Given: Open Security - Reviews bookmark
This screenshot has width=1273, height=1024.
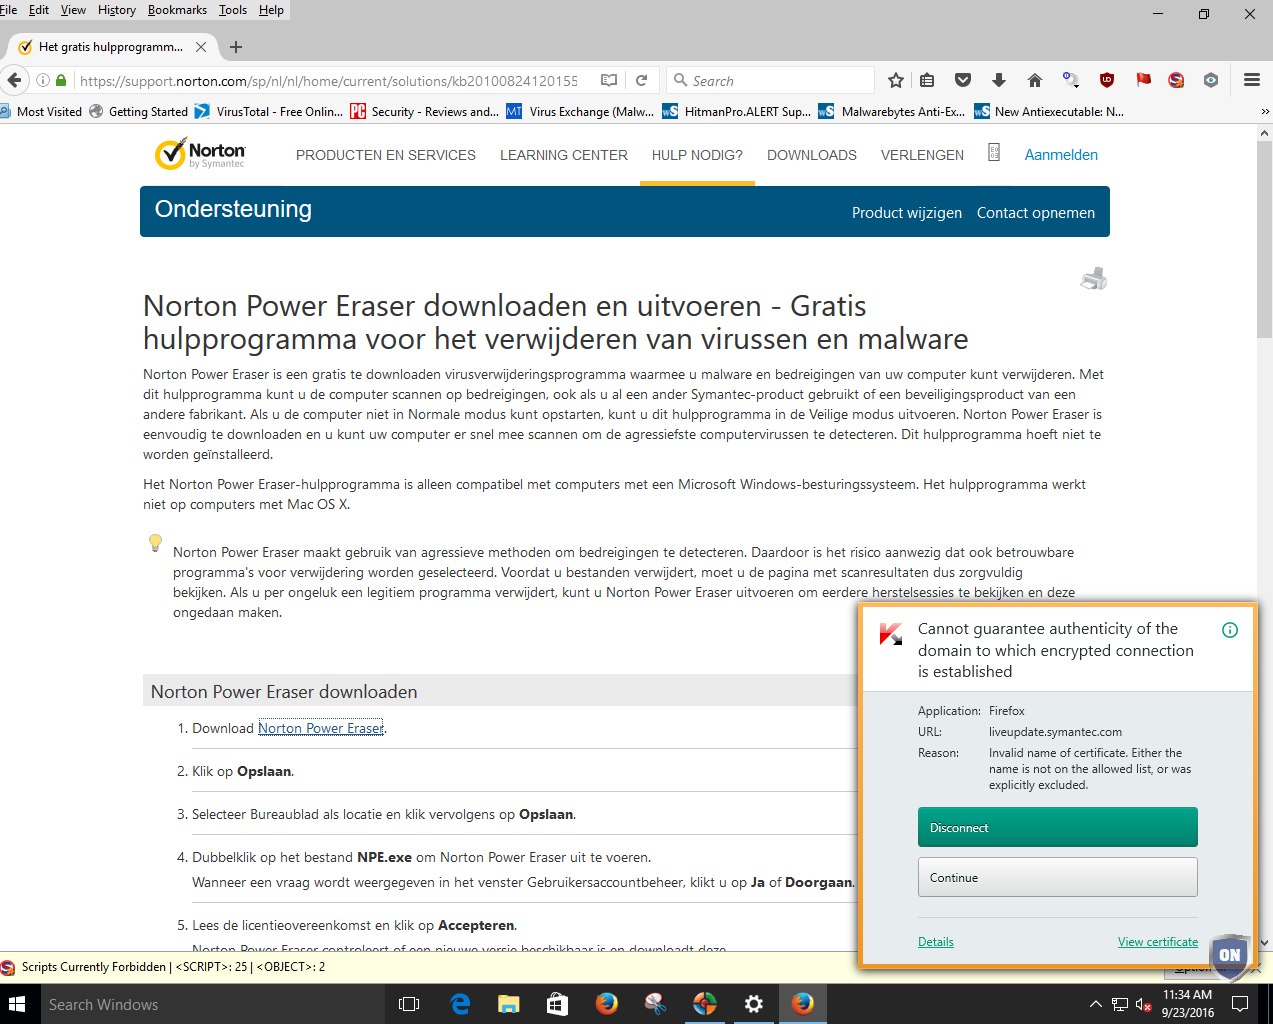Looking at the screenshot, I should (425, 111).
